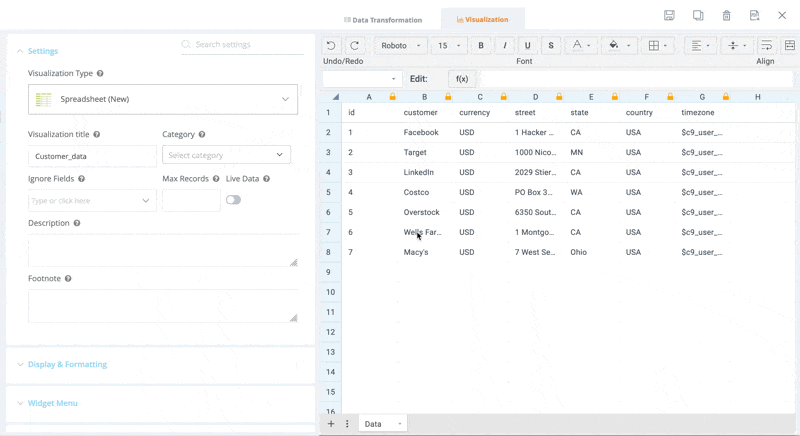Switch to the Data Transformation tab
The image size is (800, 436).
pos(384,20)
